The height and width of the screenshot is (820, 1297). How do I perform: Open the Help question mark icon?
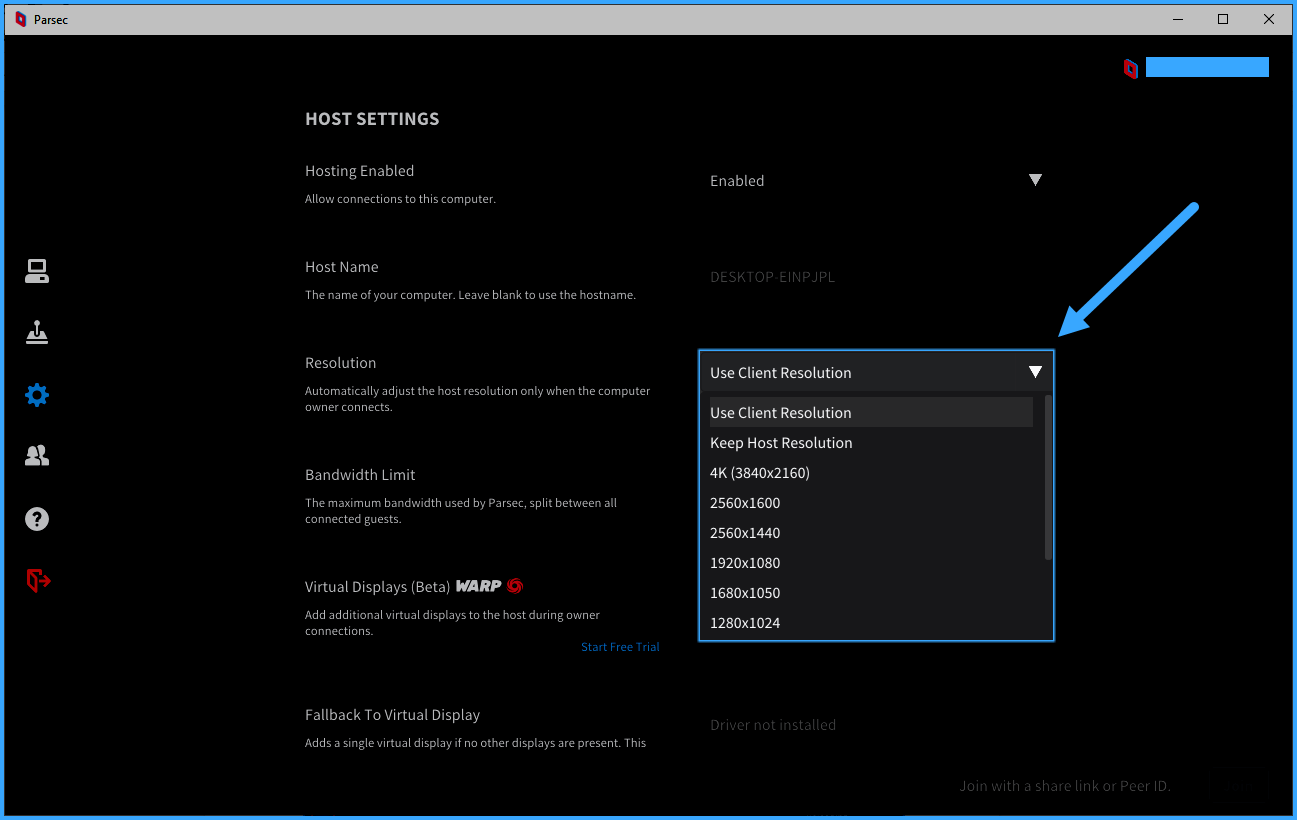(37, 519)
